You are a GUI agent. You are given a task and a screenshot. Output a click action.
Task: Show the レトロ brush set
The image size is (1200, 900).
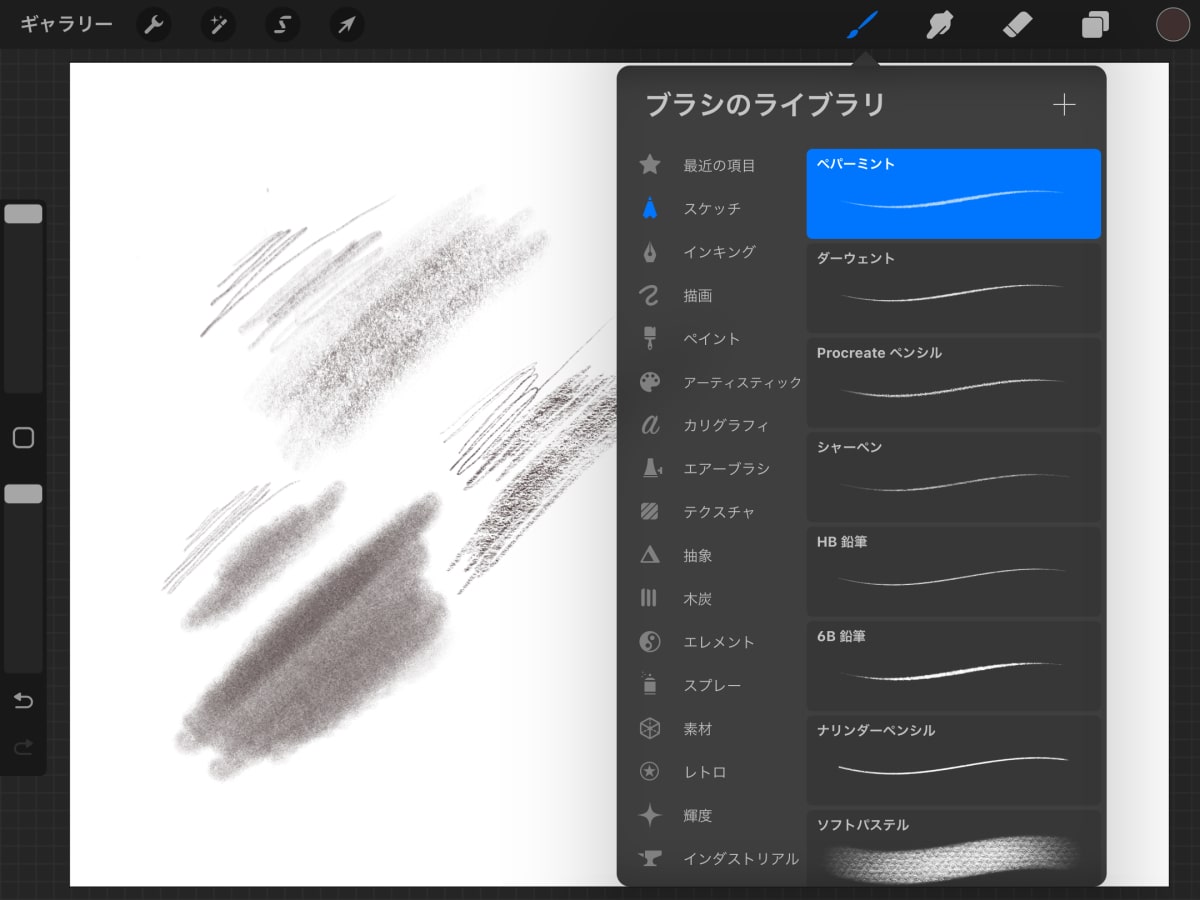(x=720, y=772)
